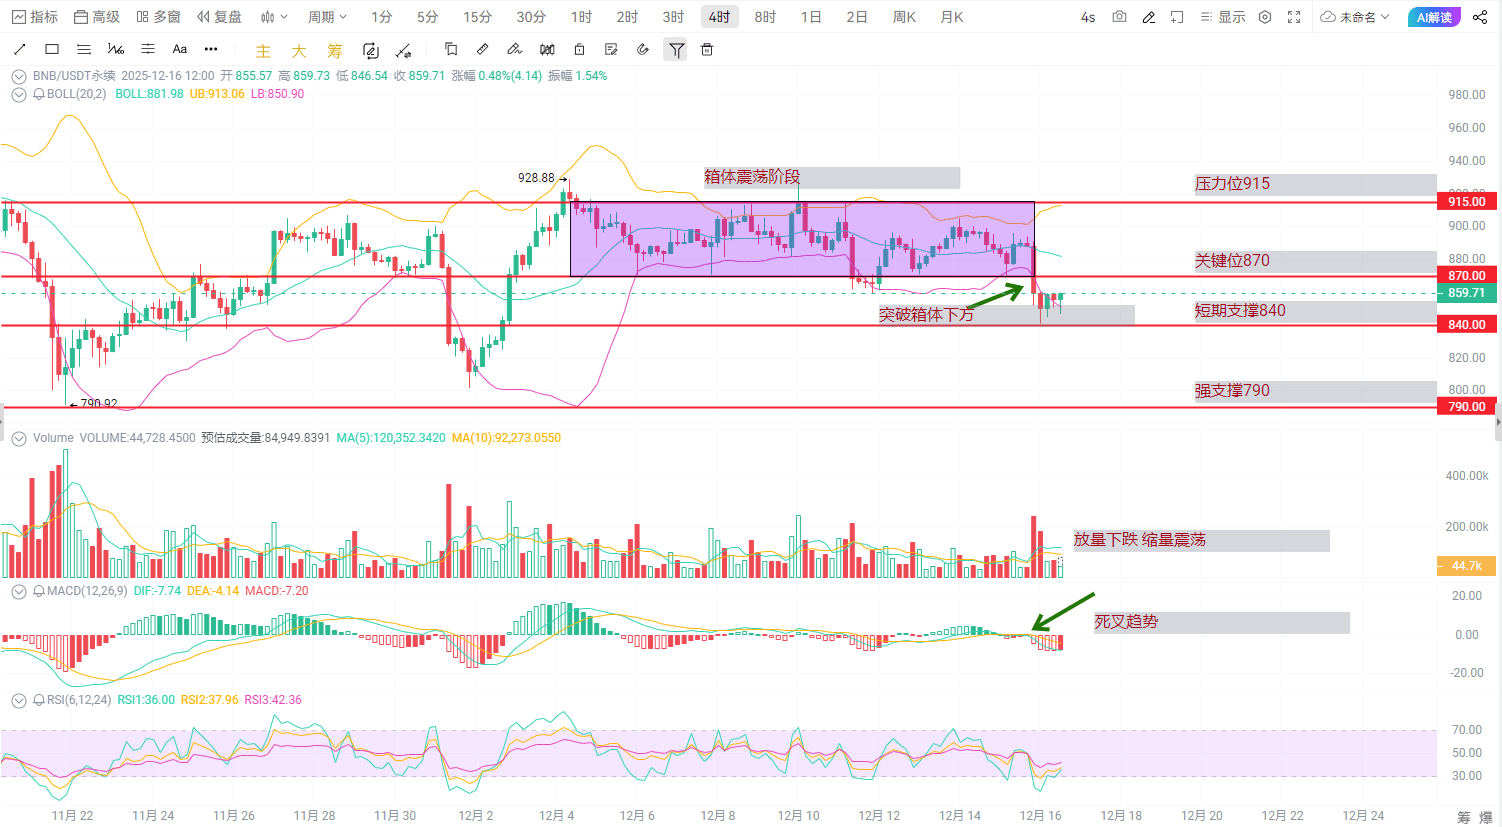Expand the candlestick chart type dropdown

click(x=273, y=17)
